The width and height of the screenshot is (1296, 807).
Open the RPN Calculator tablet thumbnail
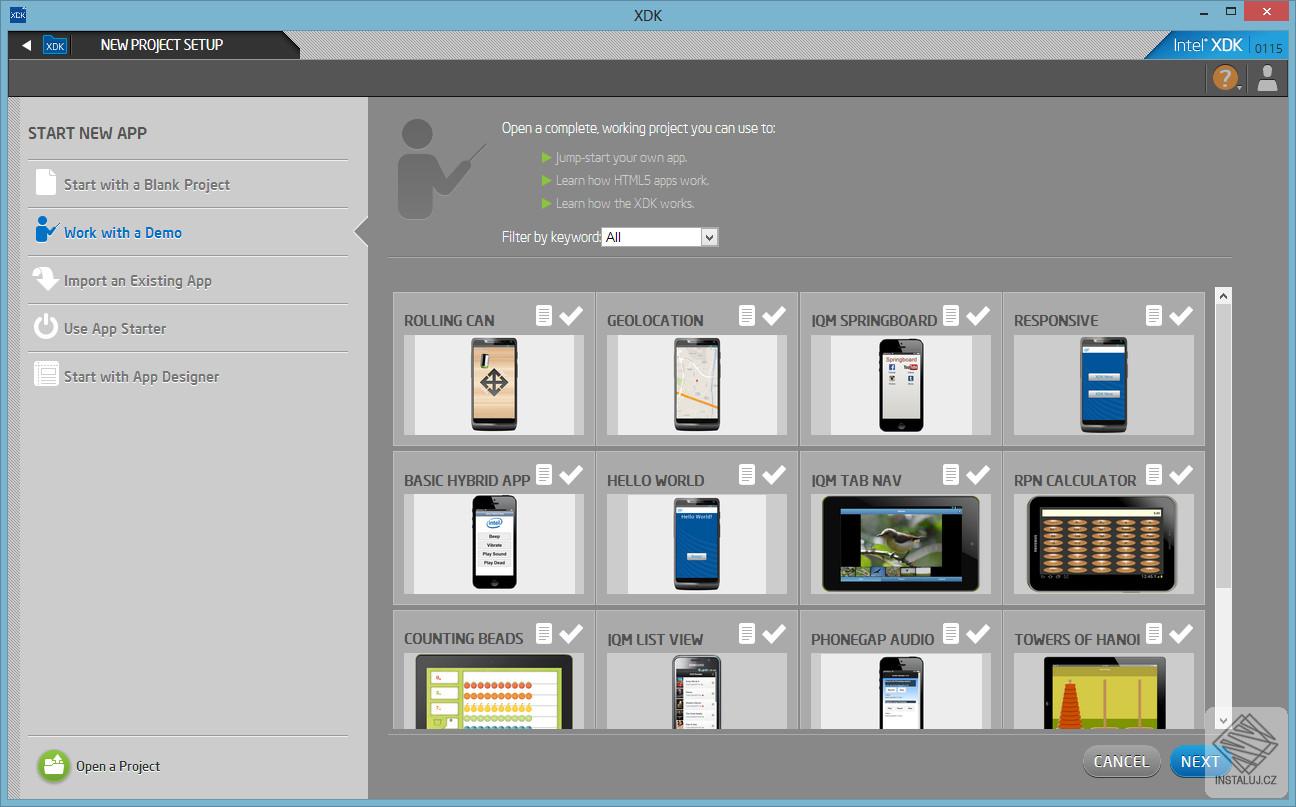(1103, 543)
